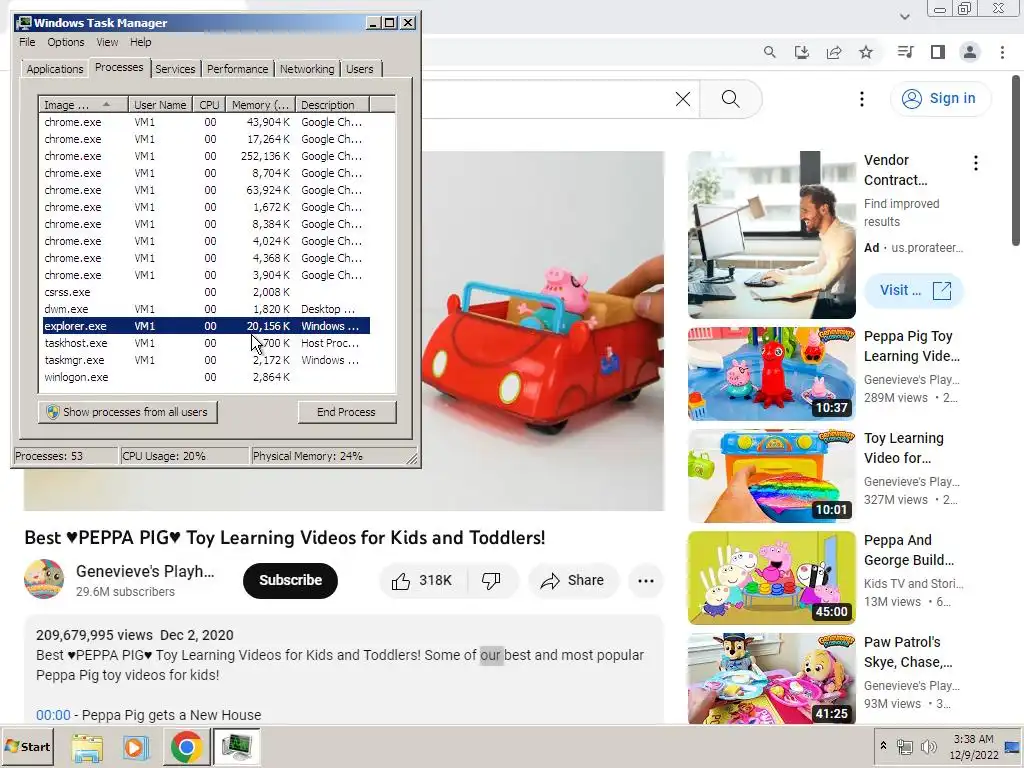Show hidden tray icons arrow
Screen dimensions: 1024x768
coord(883,746)
